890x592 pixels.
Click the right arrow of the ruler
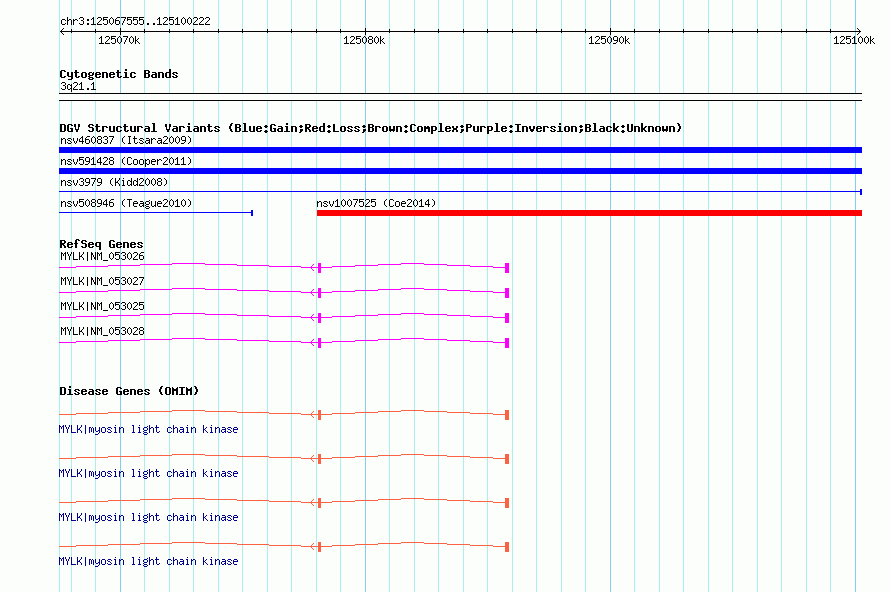click(858, 31)
